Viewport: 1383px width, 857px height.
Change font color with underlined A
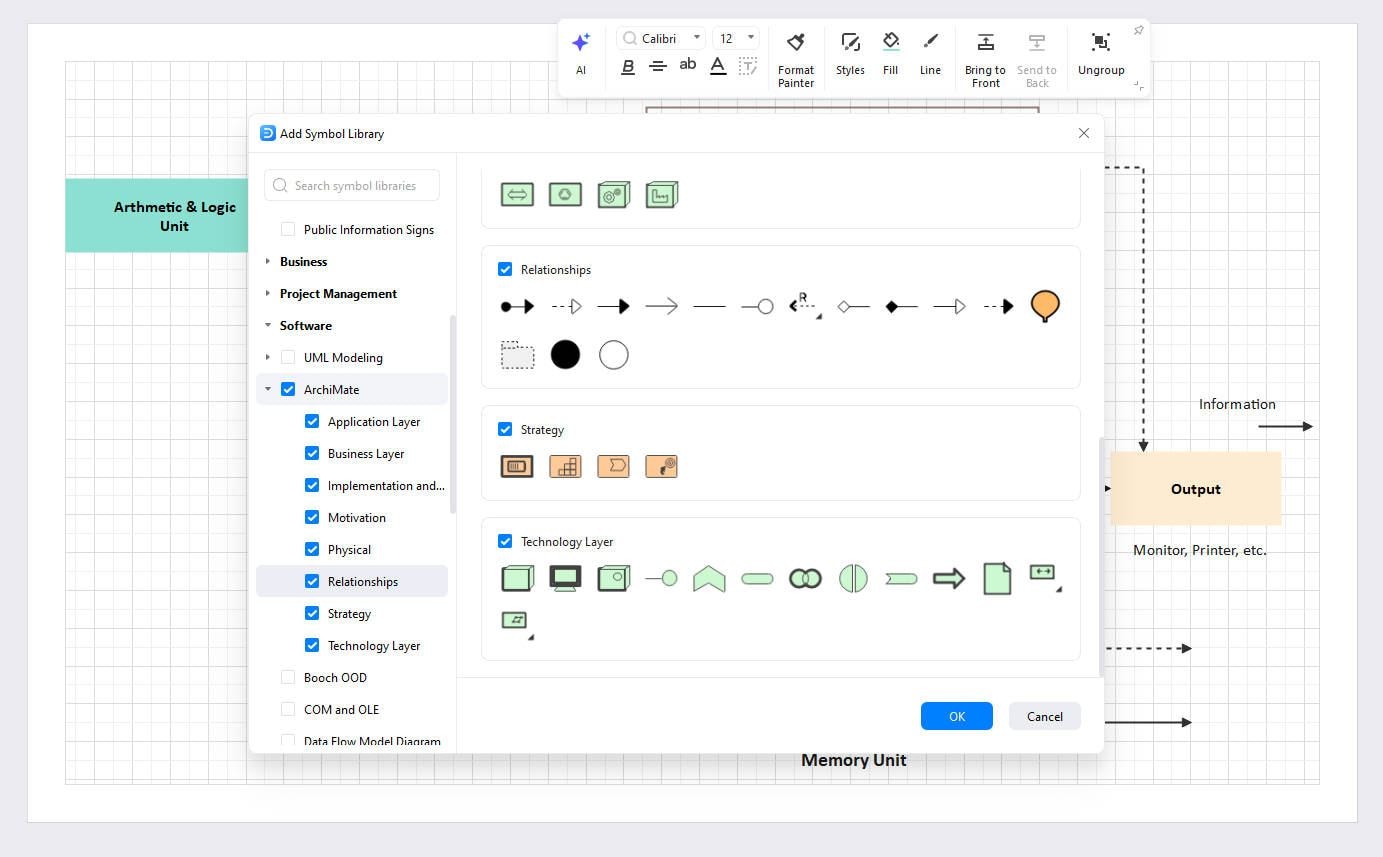point(718,66)
